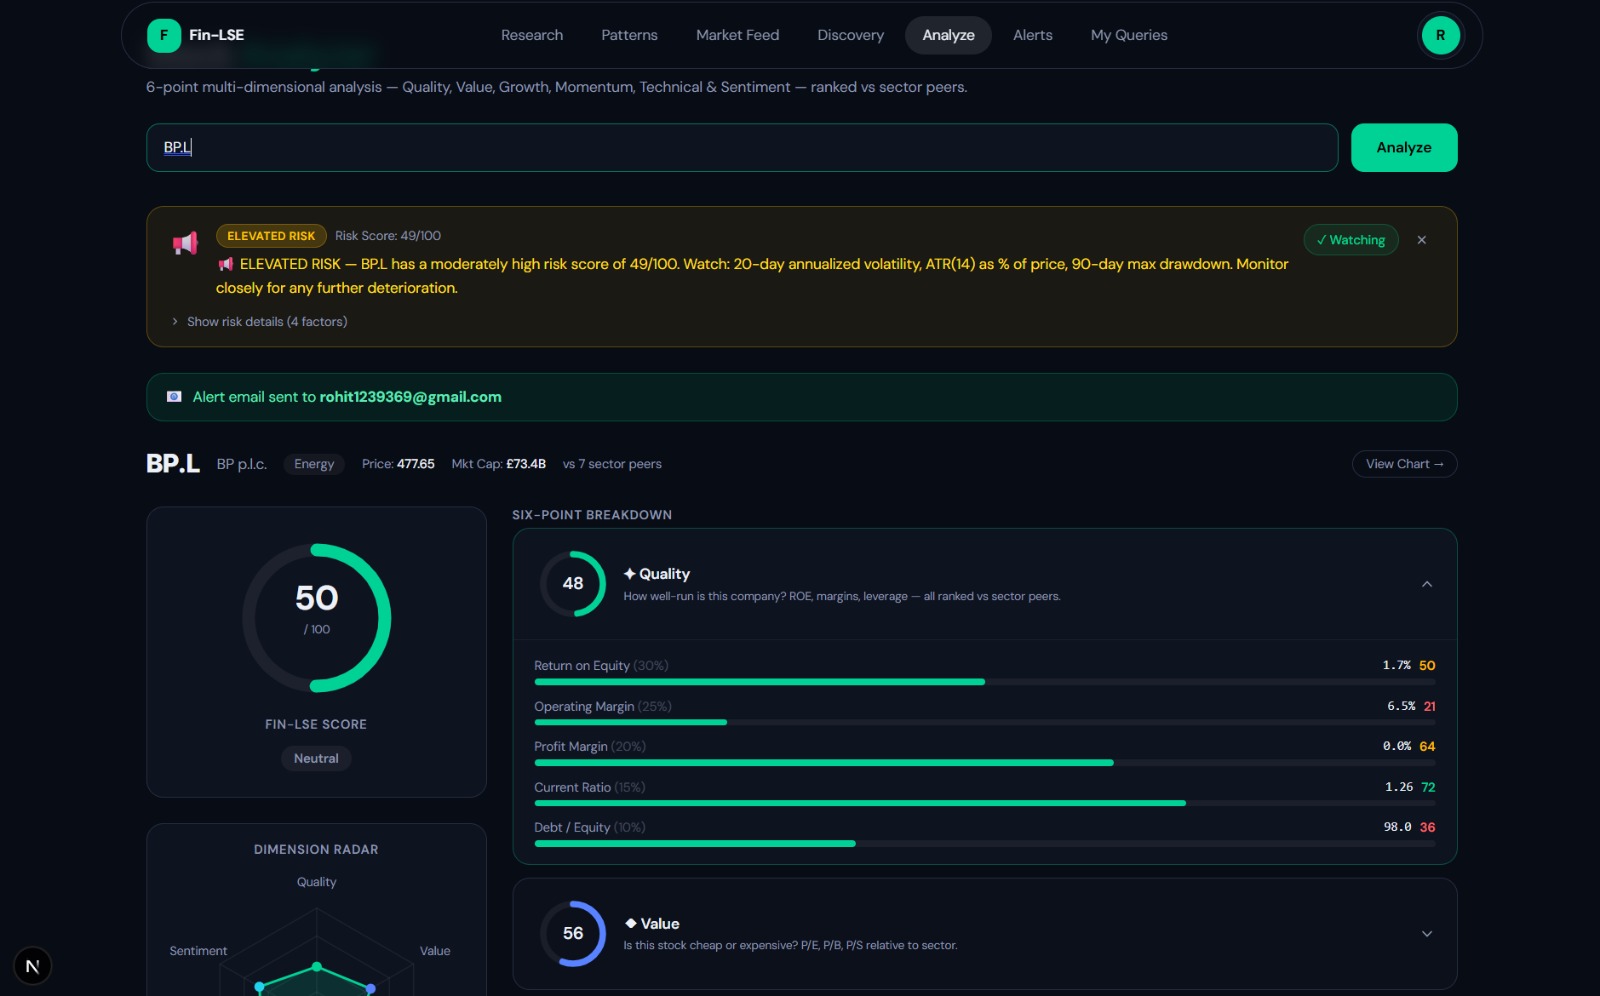Image resolution: width=1600 pixels, height=996 pixels.
Task: Click the Current Ratio value 1.26
Action: click(x=1399, y=787)
